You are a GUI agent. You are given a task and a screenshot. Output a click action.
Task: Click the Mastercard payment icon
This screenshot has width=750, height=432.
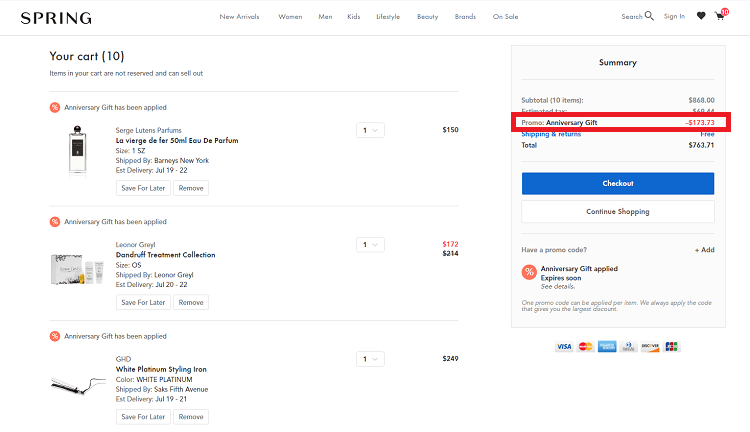point(585,346)
